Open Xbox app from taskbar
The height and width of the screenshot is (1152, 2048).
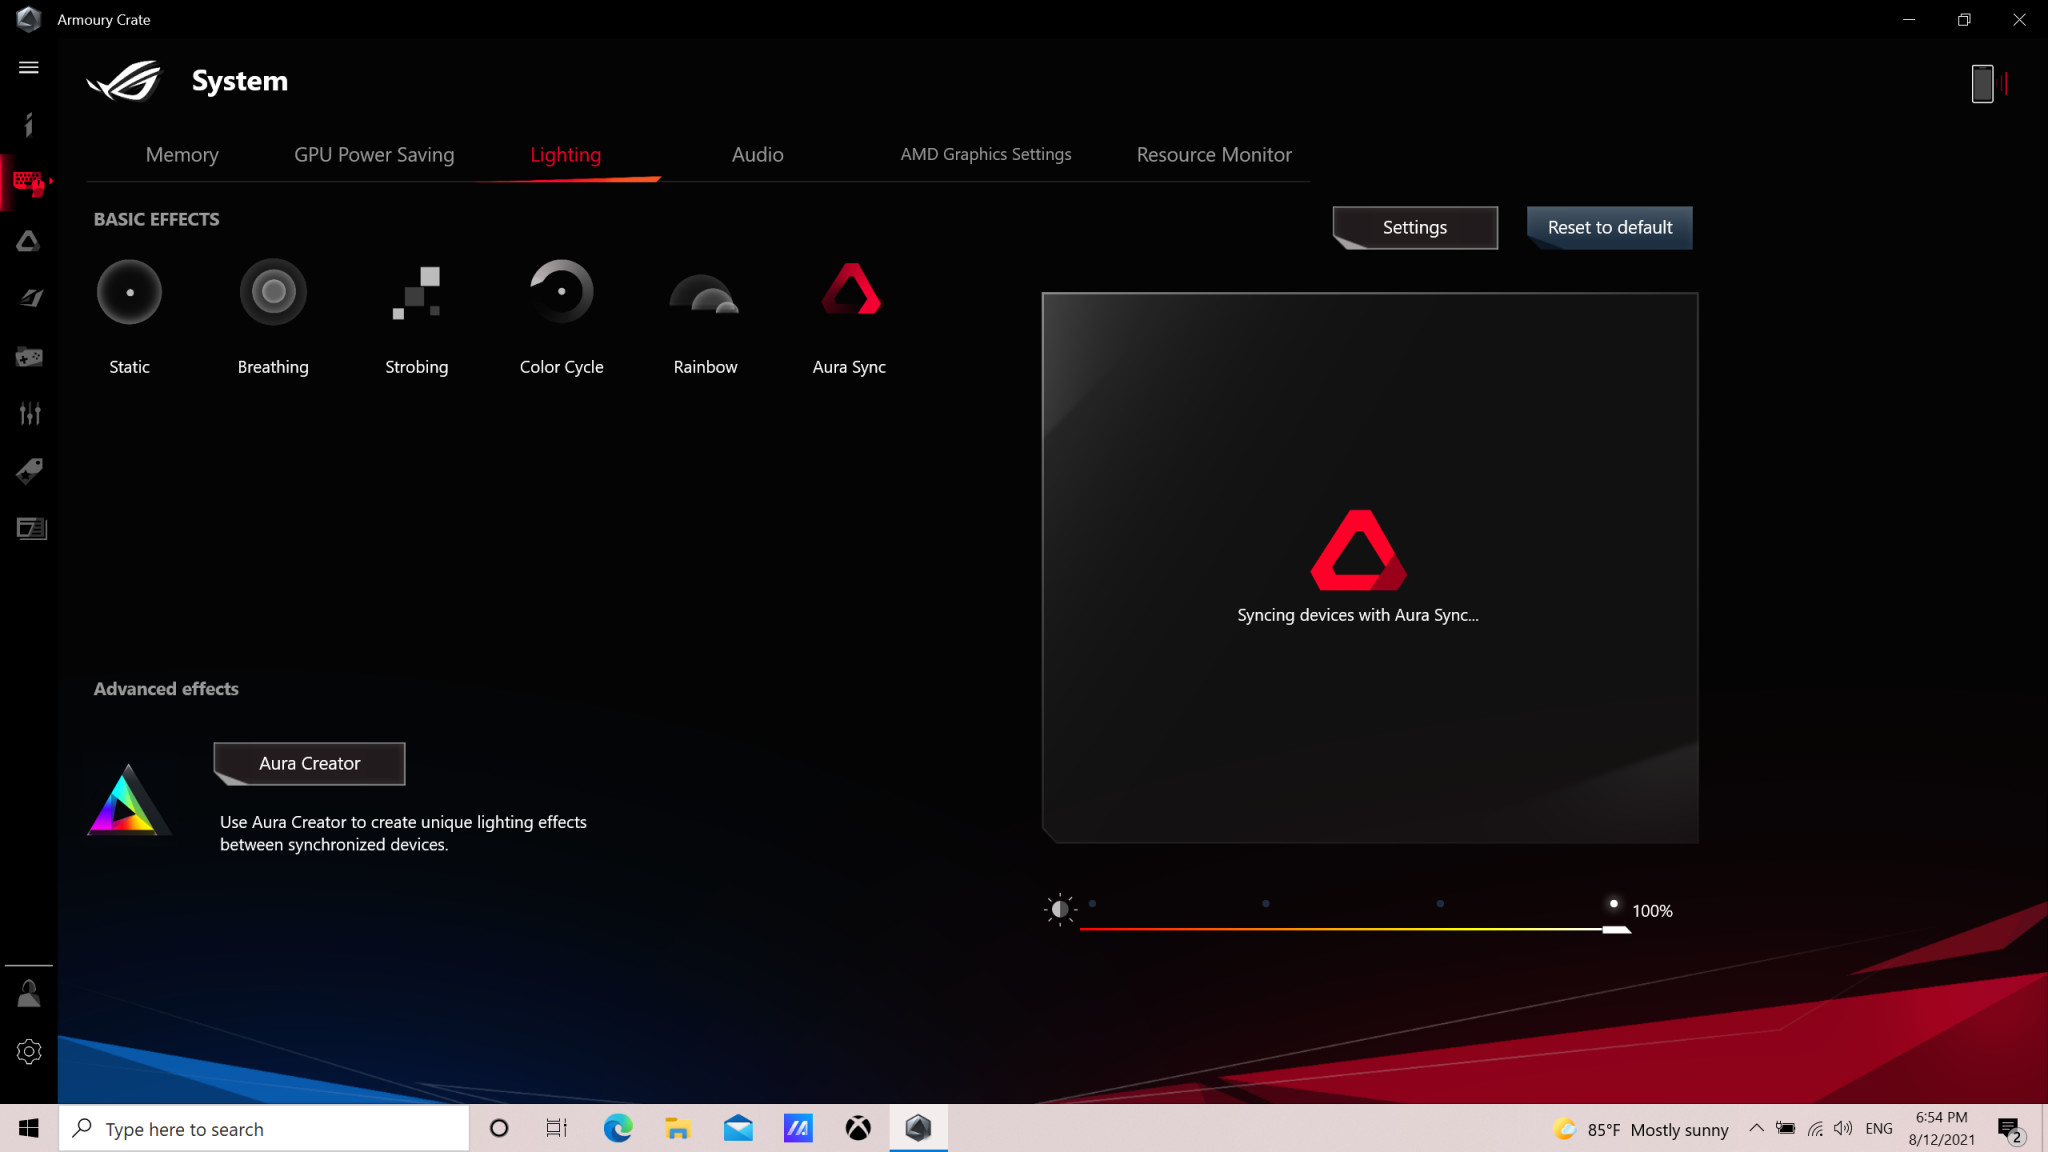coord(858,1129)
